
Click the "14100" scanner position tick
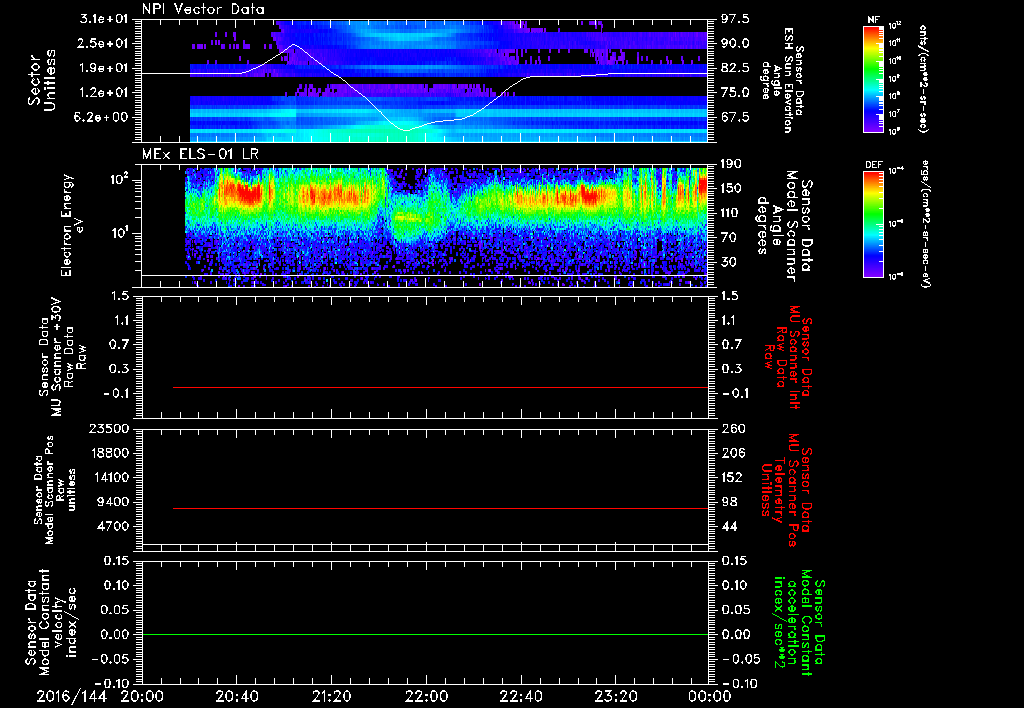(108, 477)
